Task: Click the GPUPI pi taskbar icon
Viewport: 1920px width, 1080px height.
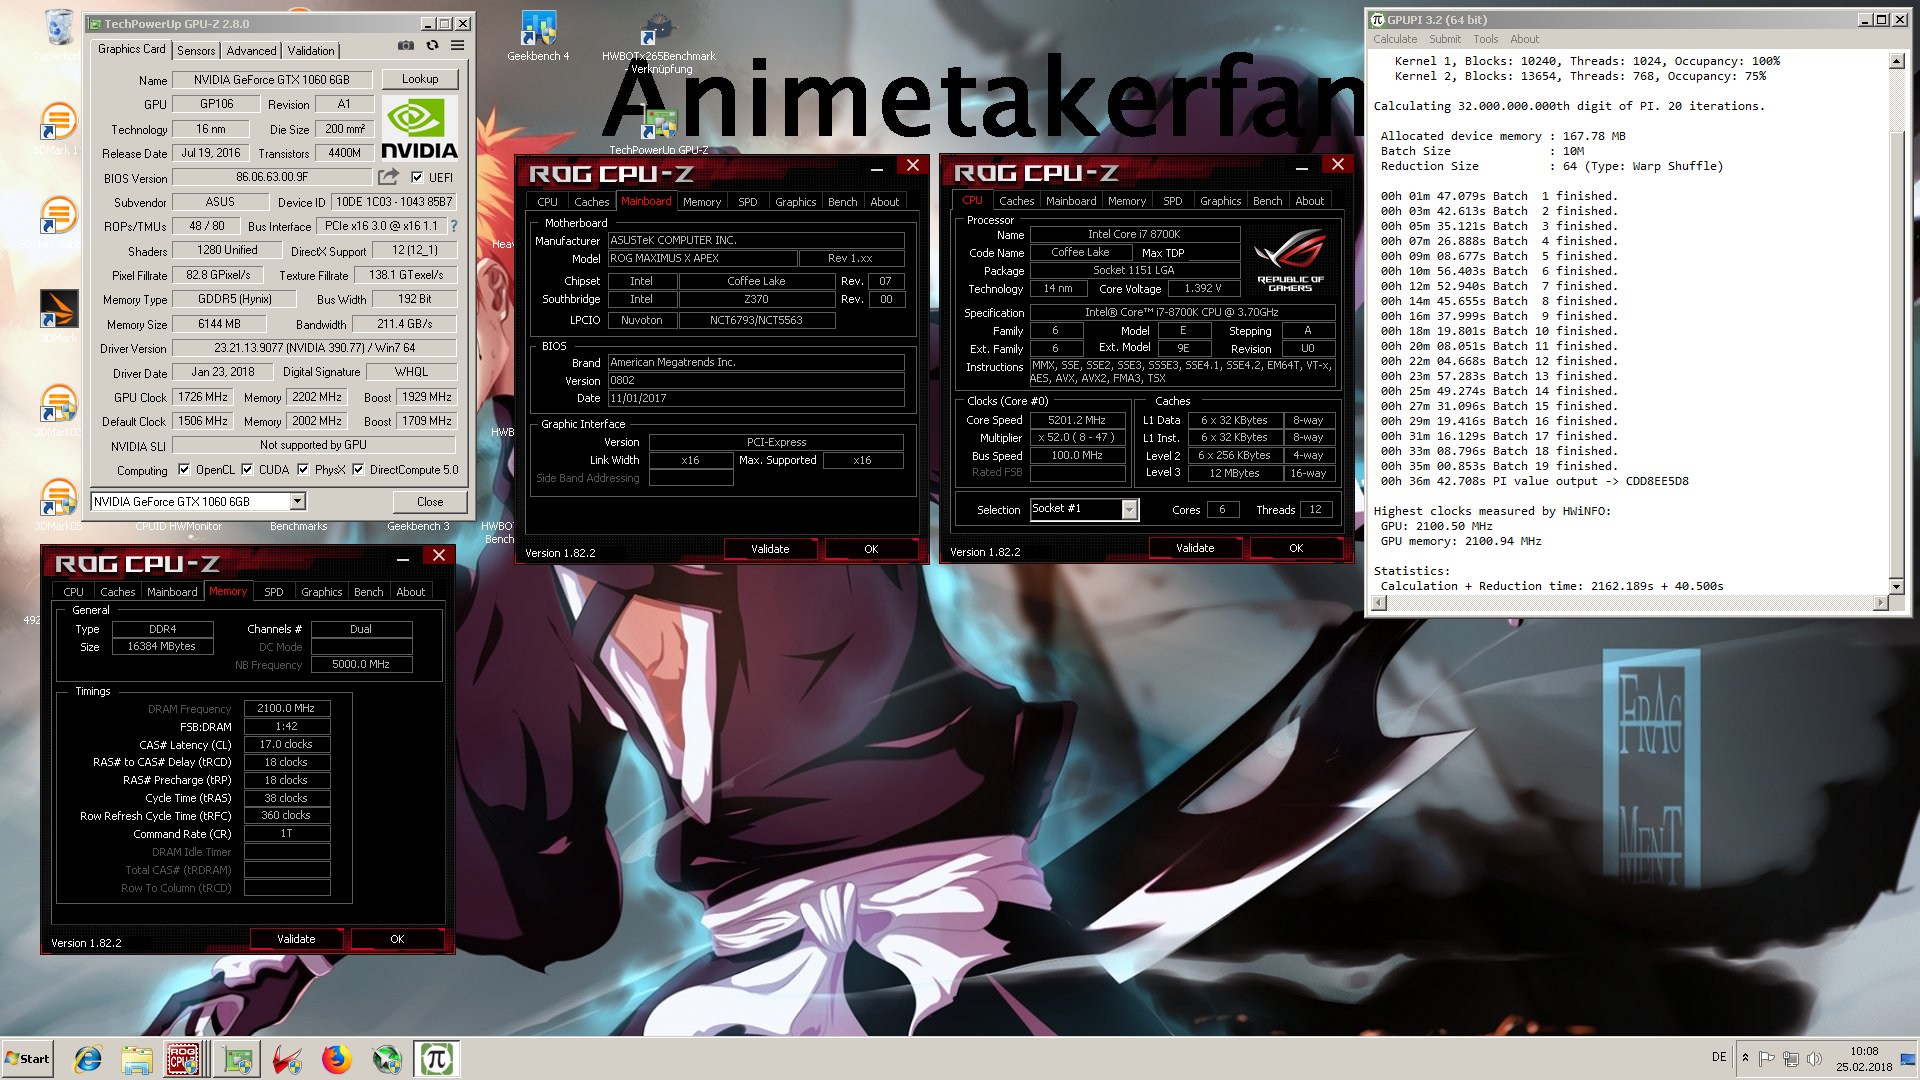Action: point(436,1059)
